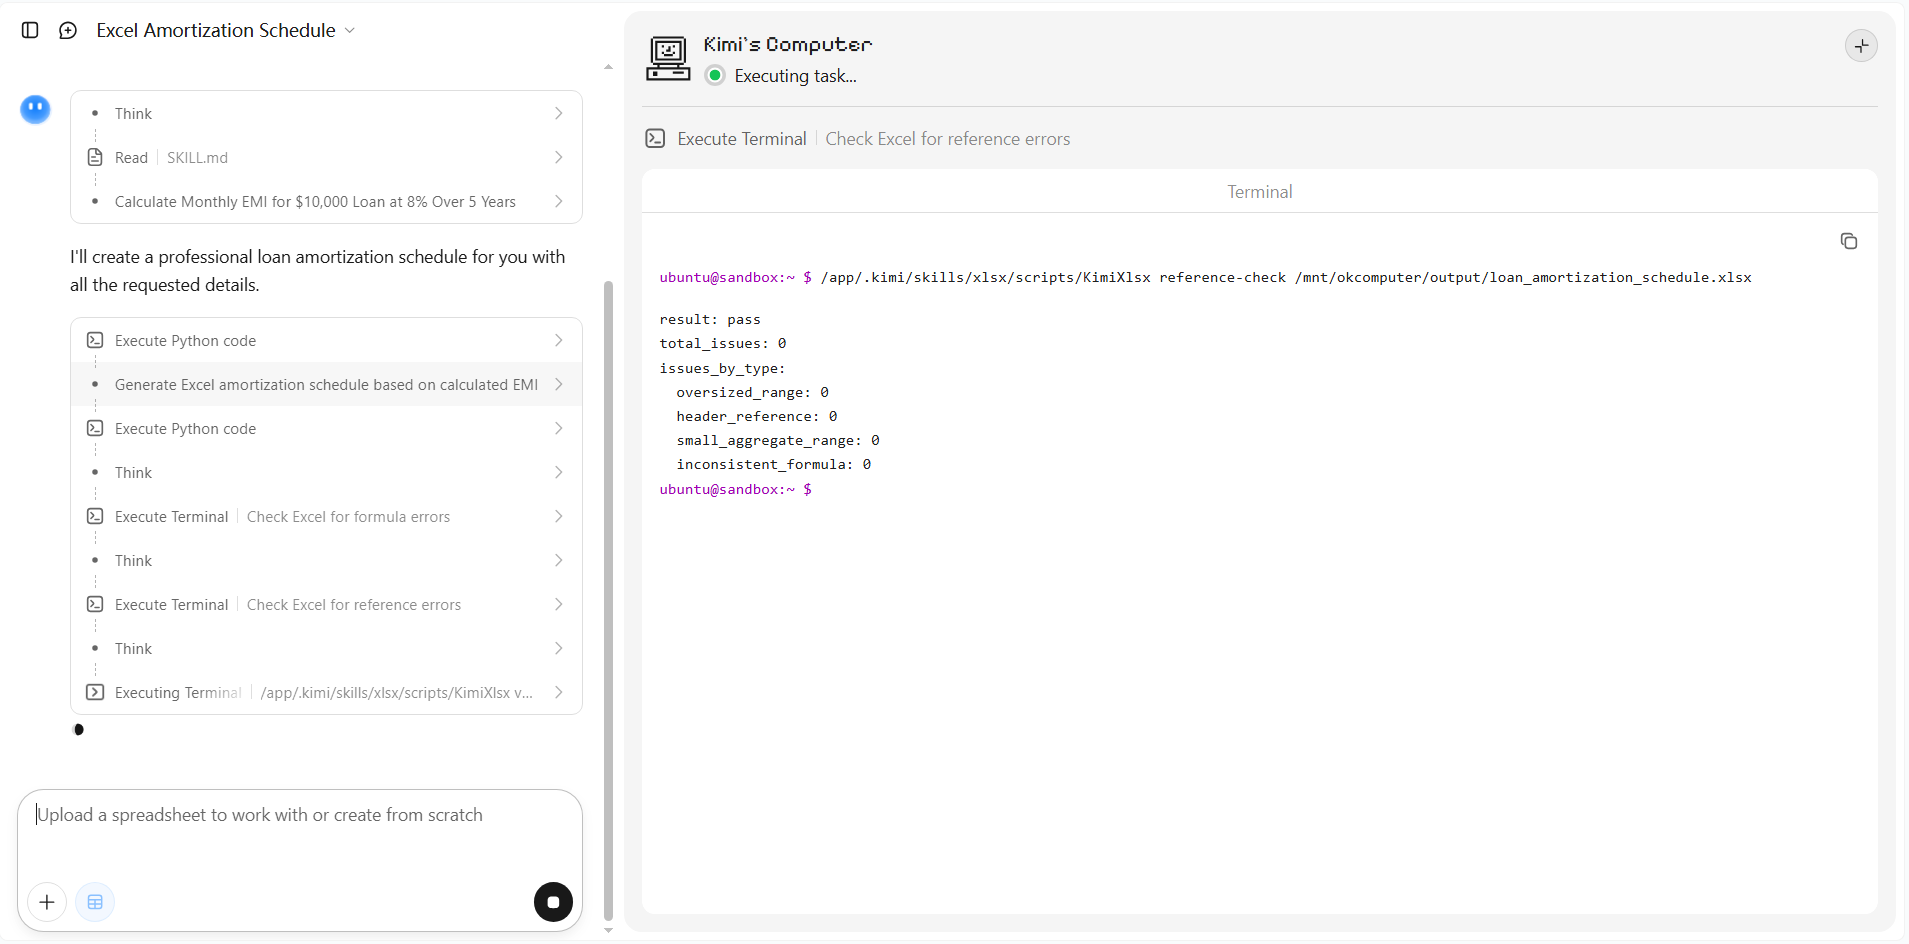Click the 'I'll create a professional loan' message
1909x944 pixels.
click(318, 271)
